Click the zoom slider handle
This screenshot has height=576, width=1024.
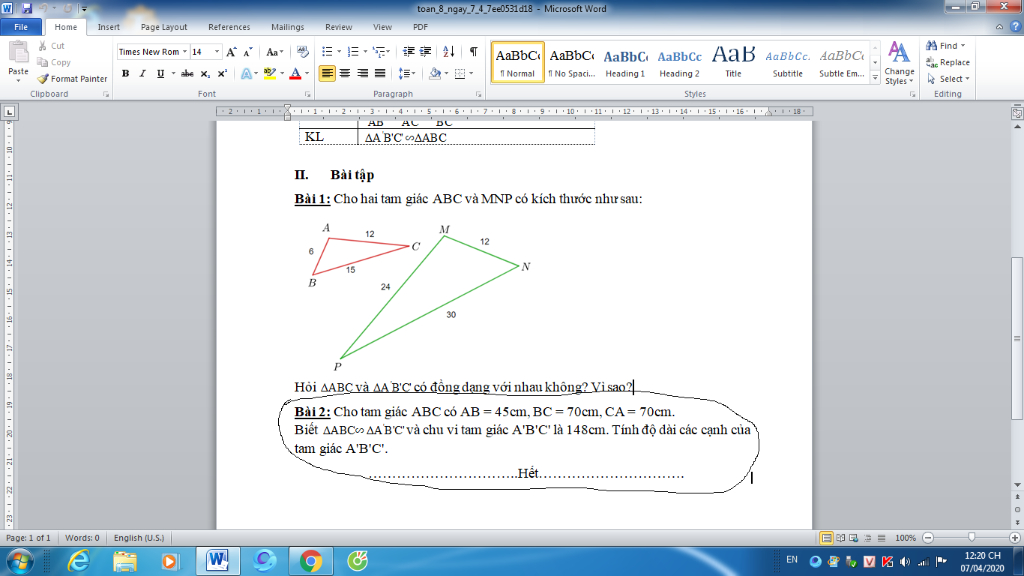[971, 537]
